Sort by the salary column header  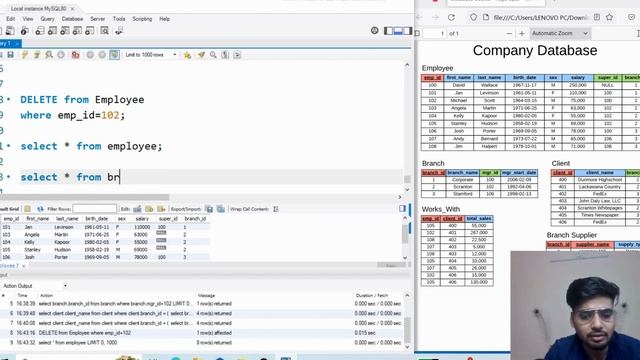point(142,219)
